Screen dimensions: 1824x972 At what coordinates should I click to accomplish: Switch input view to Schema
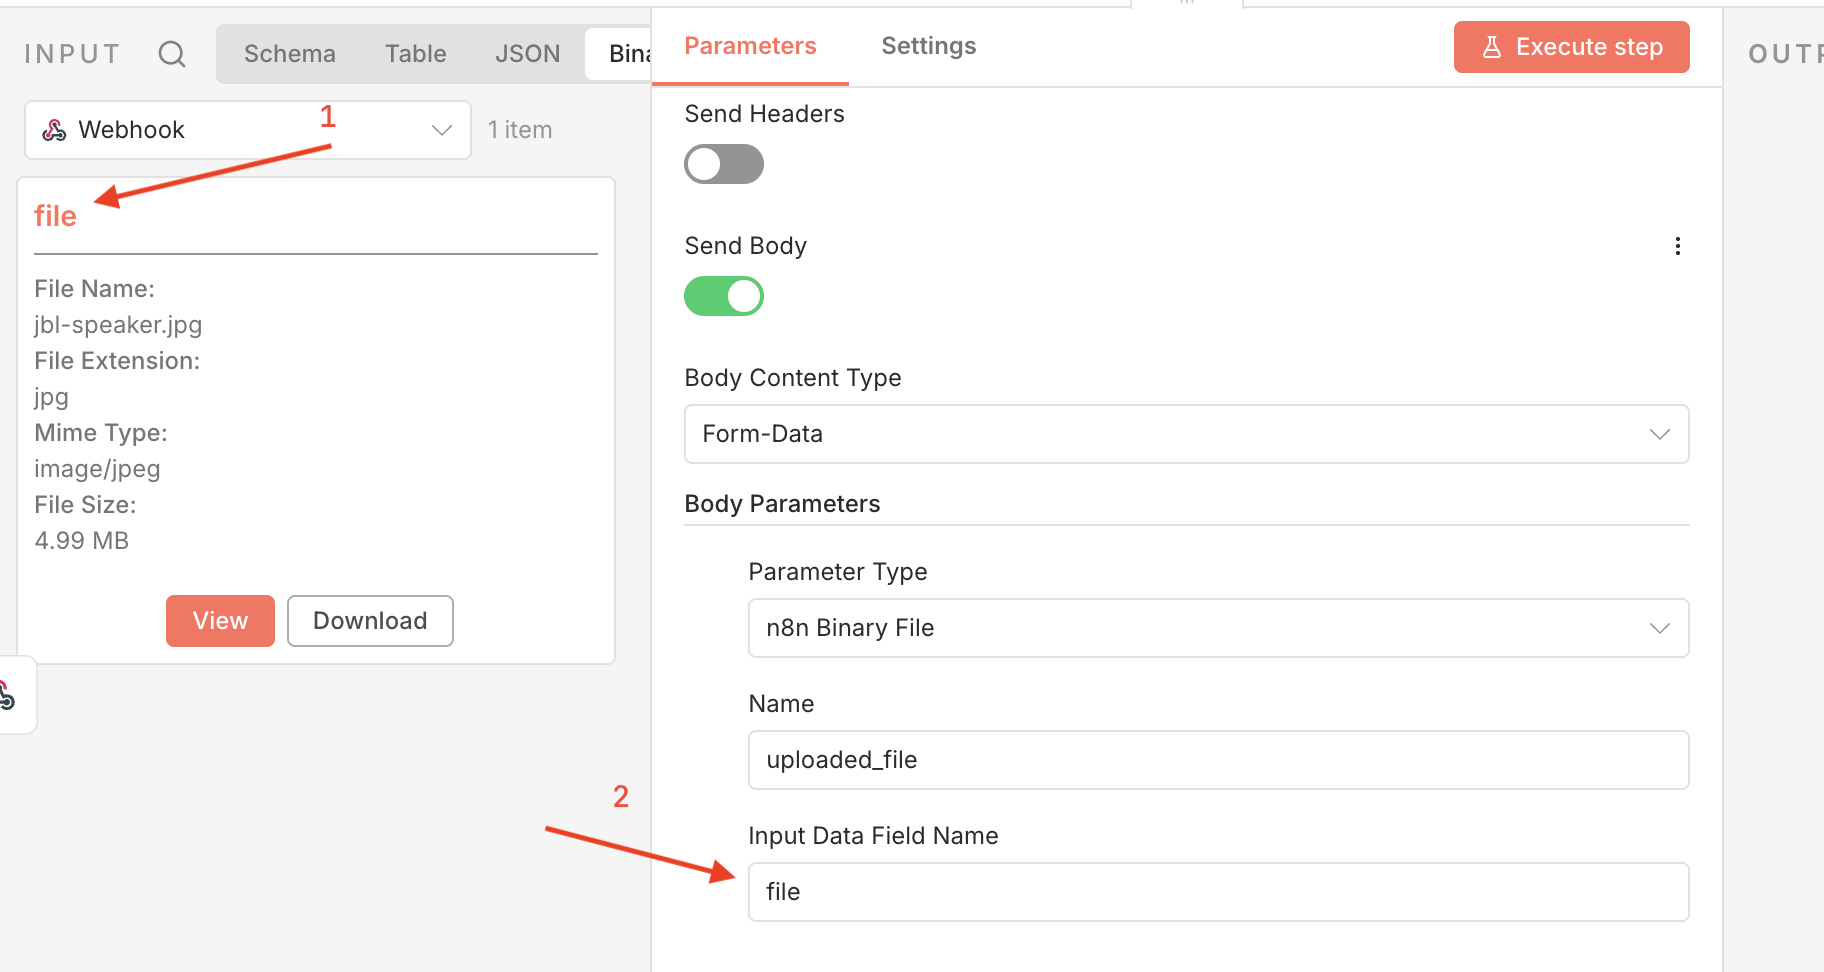289,54
